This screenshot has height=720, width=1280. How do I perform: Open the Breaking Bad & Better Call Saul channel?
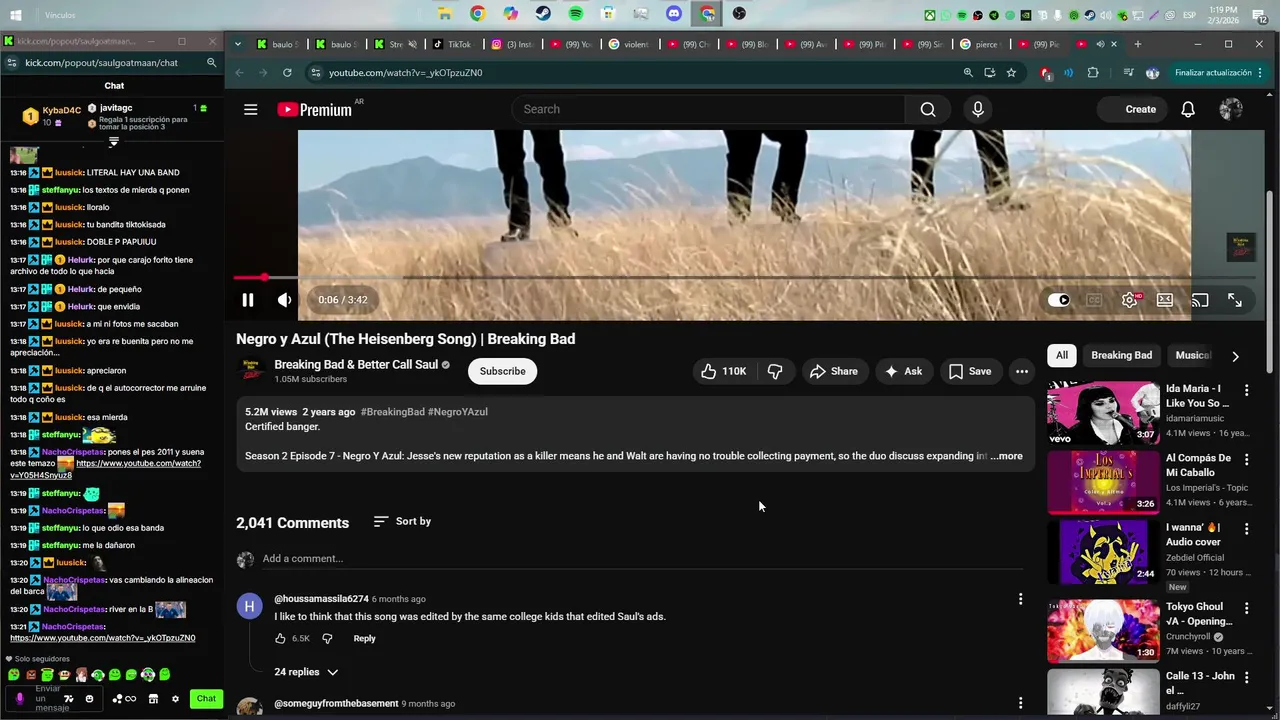pos(356,365)
